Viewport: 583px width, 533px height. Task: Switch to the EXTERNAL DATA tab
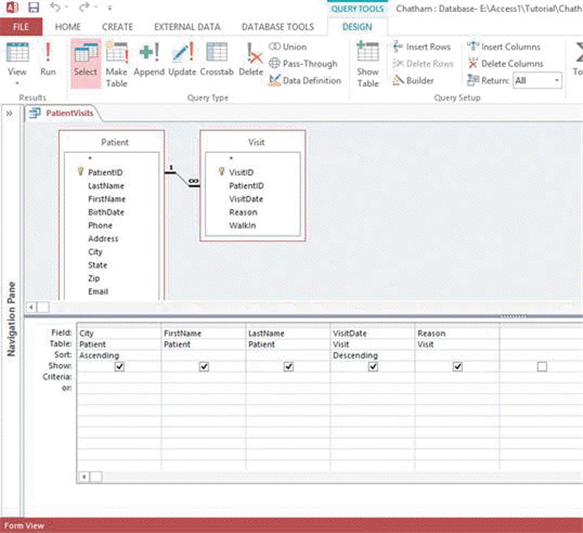(x=187, y=27)
